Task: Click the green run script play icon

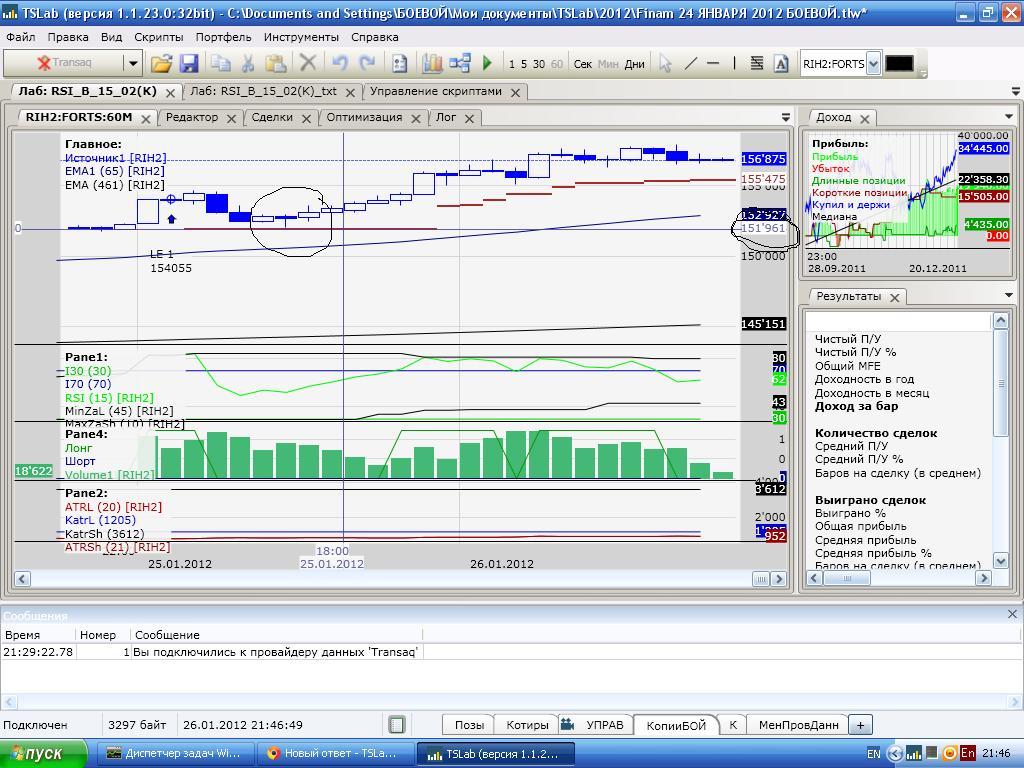Action: (487, 63)
